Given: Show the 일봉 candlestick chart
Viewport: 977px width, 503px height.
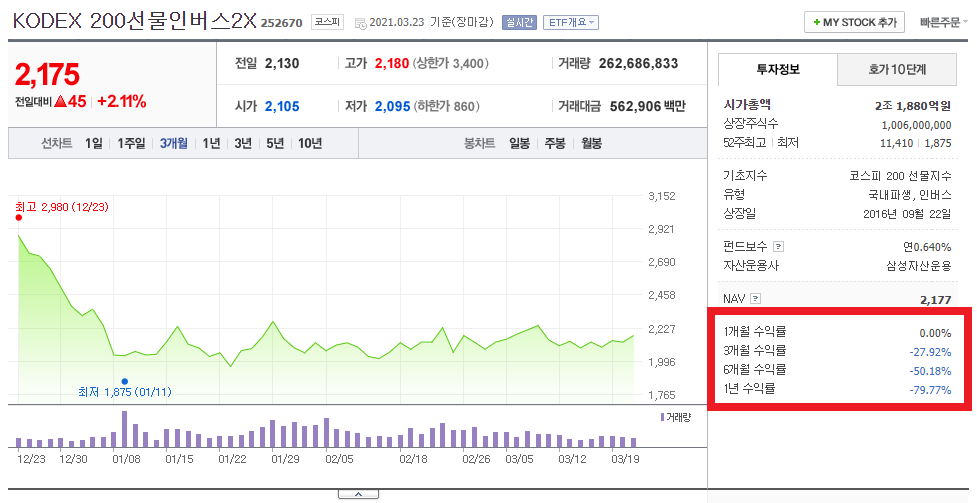Looking at the screenshot, I should pyautogui.click(x=519, y=143).
